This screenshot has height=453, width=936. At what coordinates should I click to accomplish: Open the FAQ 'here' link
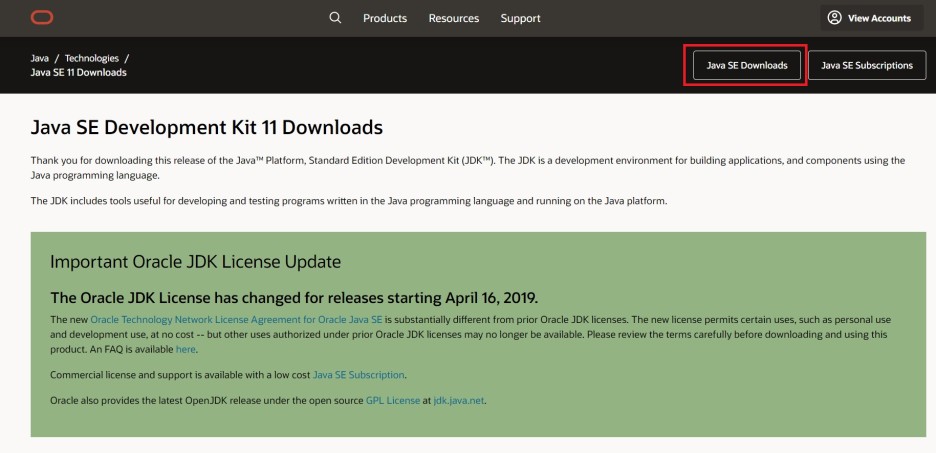pyautogui.click(x=186, y=350)
